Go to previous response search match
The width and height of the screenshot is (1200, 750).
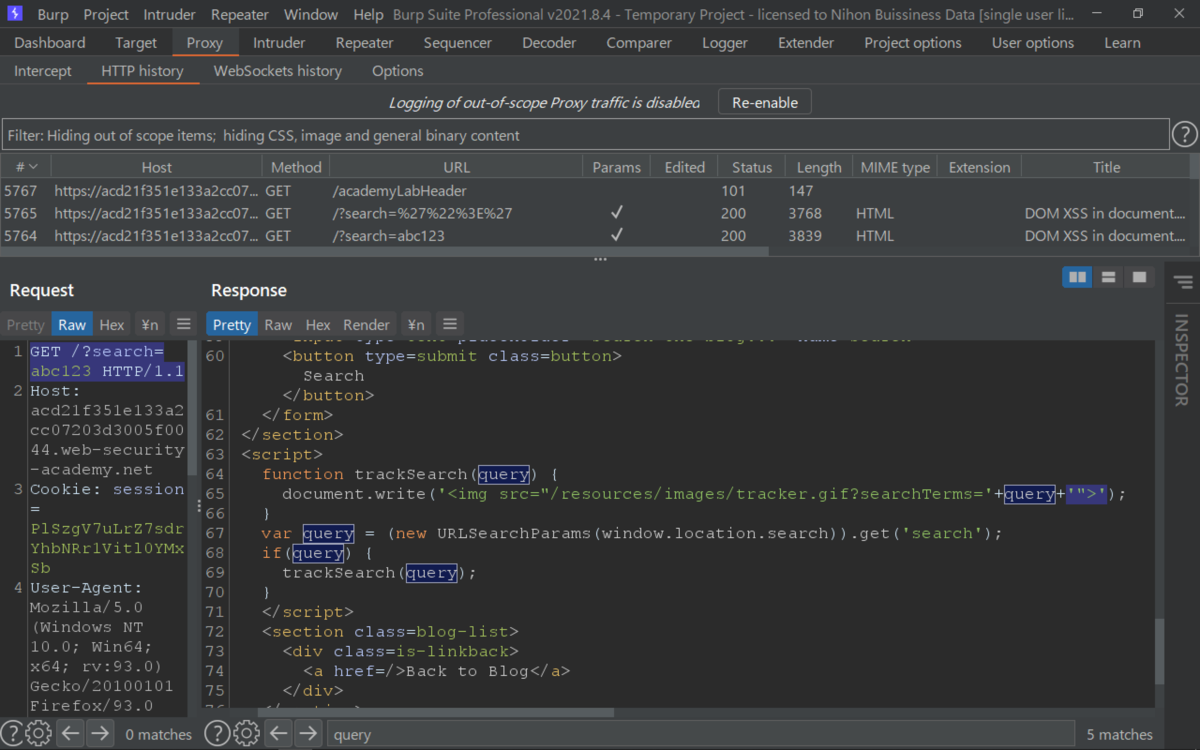(279, 733)
